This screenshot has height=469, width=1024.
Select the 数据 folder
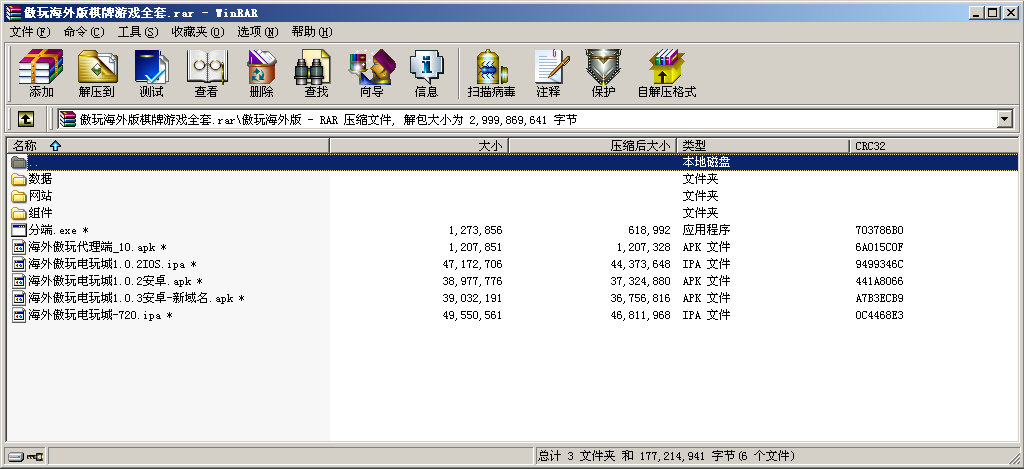tap(40, 179)
